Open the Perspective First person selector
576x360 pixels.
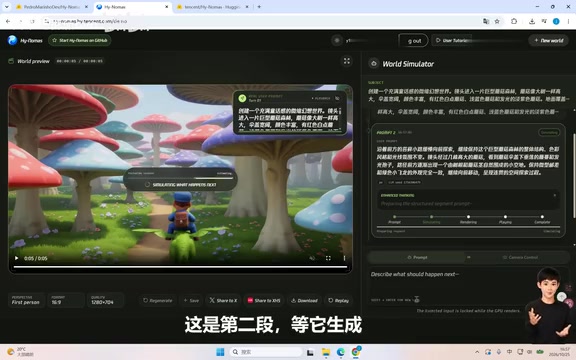pyautogui.click(x=26, y=300)
